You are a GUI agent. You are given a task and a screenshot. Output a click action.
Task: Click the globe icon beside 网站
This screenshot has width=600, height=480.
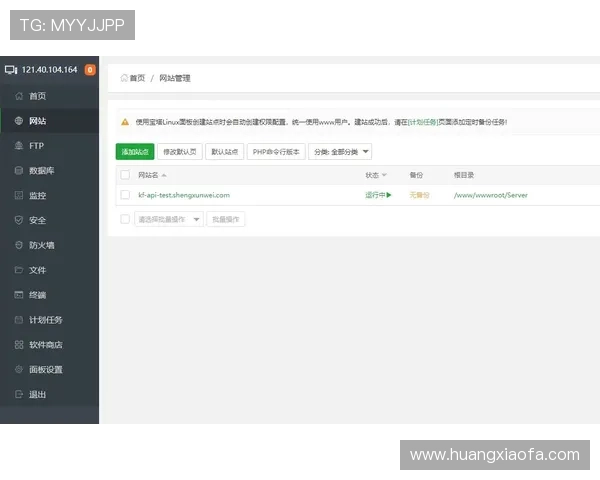click(19, 121)
